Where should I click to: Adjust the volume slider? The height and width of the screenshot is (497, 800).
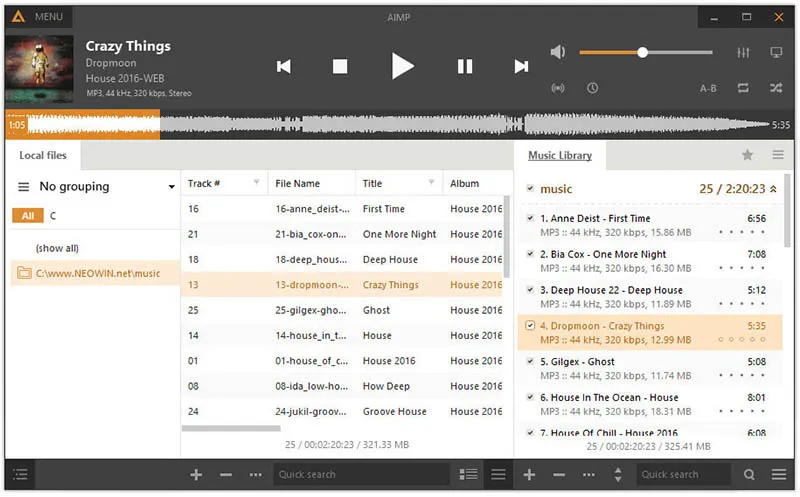tap(643, 52)
